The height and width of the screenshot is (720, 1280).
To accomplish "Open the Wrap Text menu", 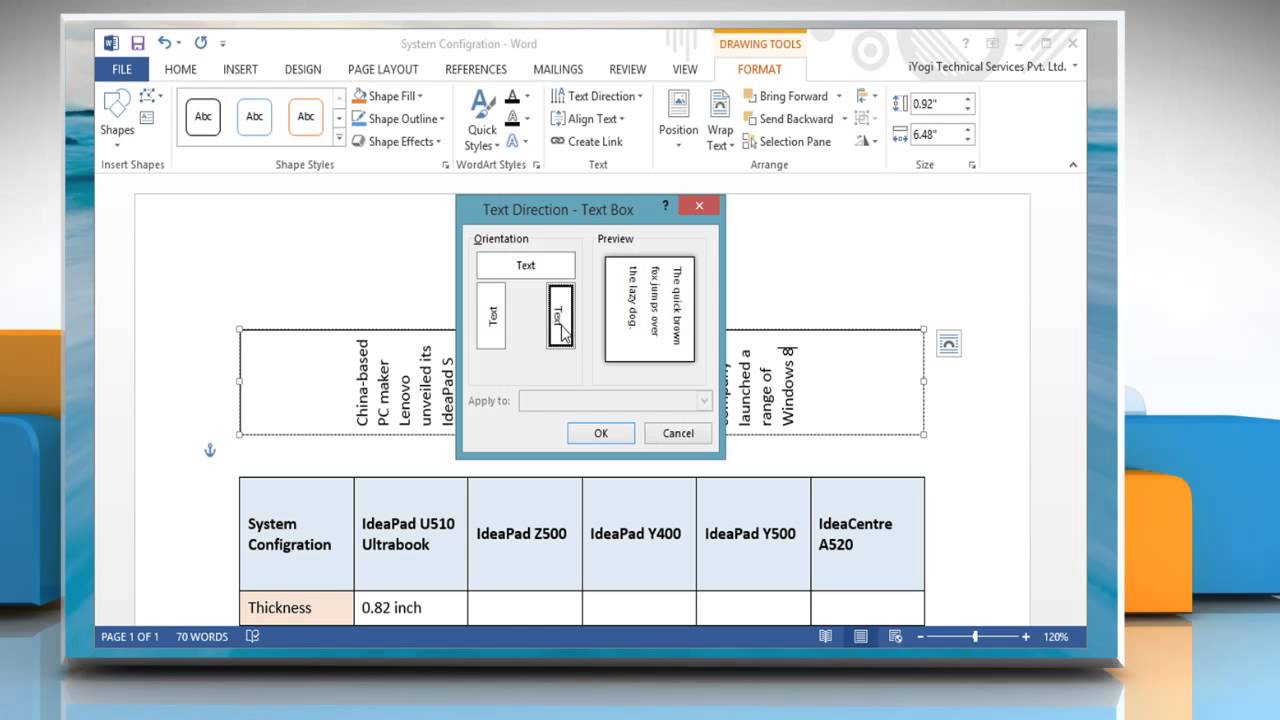I will (x=719, y=120).
